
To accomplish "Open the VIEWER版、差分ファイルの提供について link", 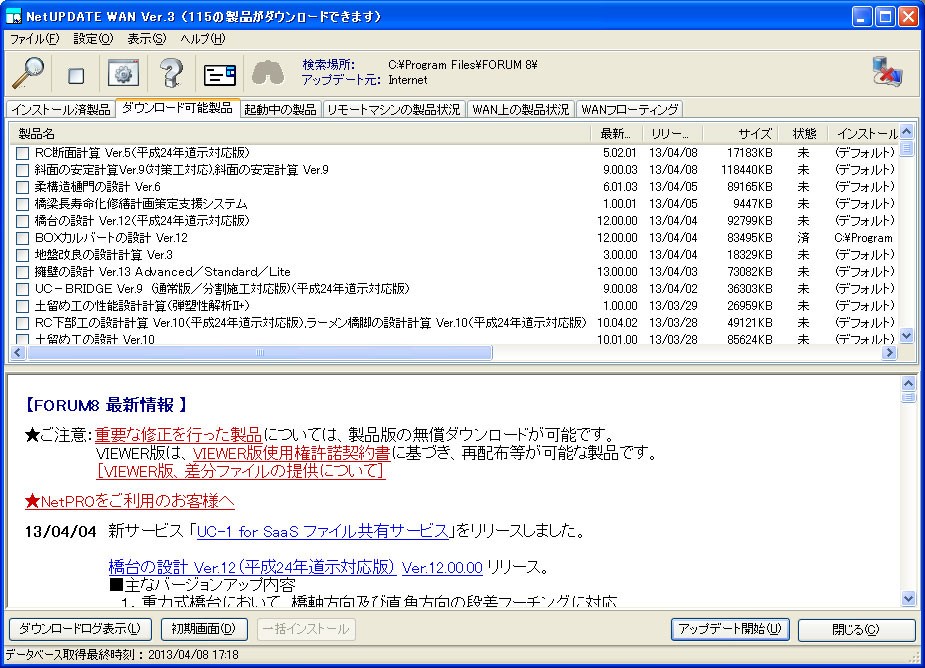I will [x=241, y=471].
